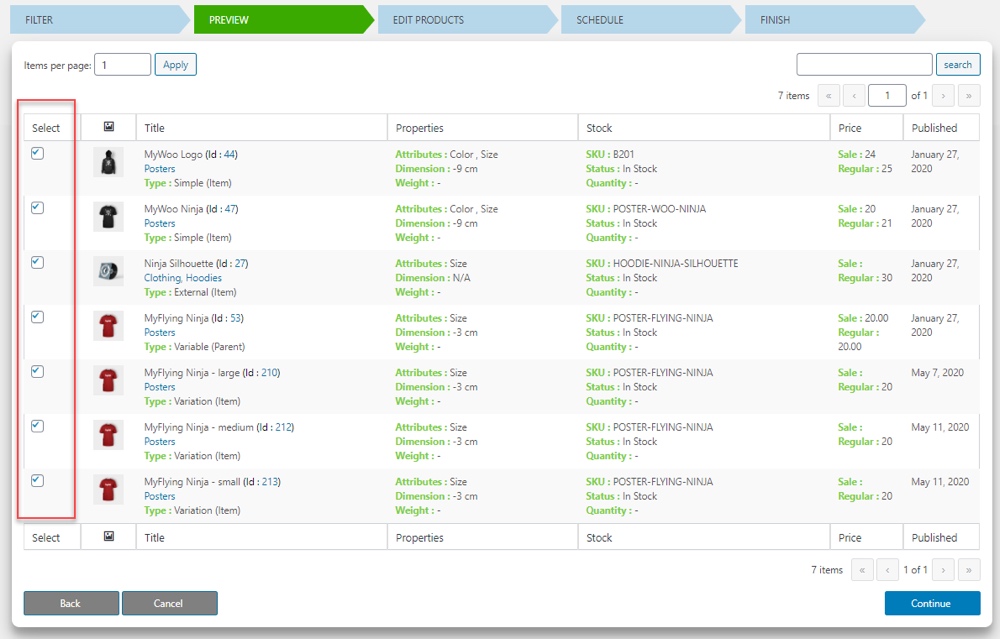Image resolution: width=1000 pixels, height=639 pixels.
Task: Uncheck the MyWoo Logo product checkbox
Action: pos(37,154)
